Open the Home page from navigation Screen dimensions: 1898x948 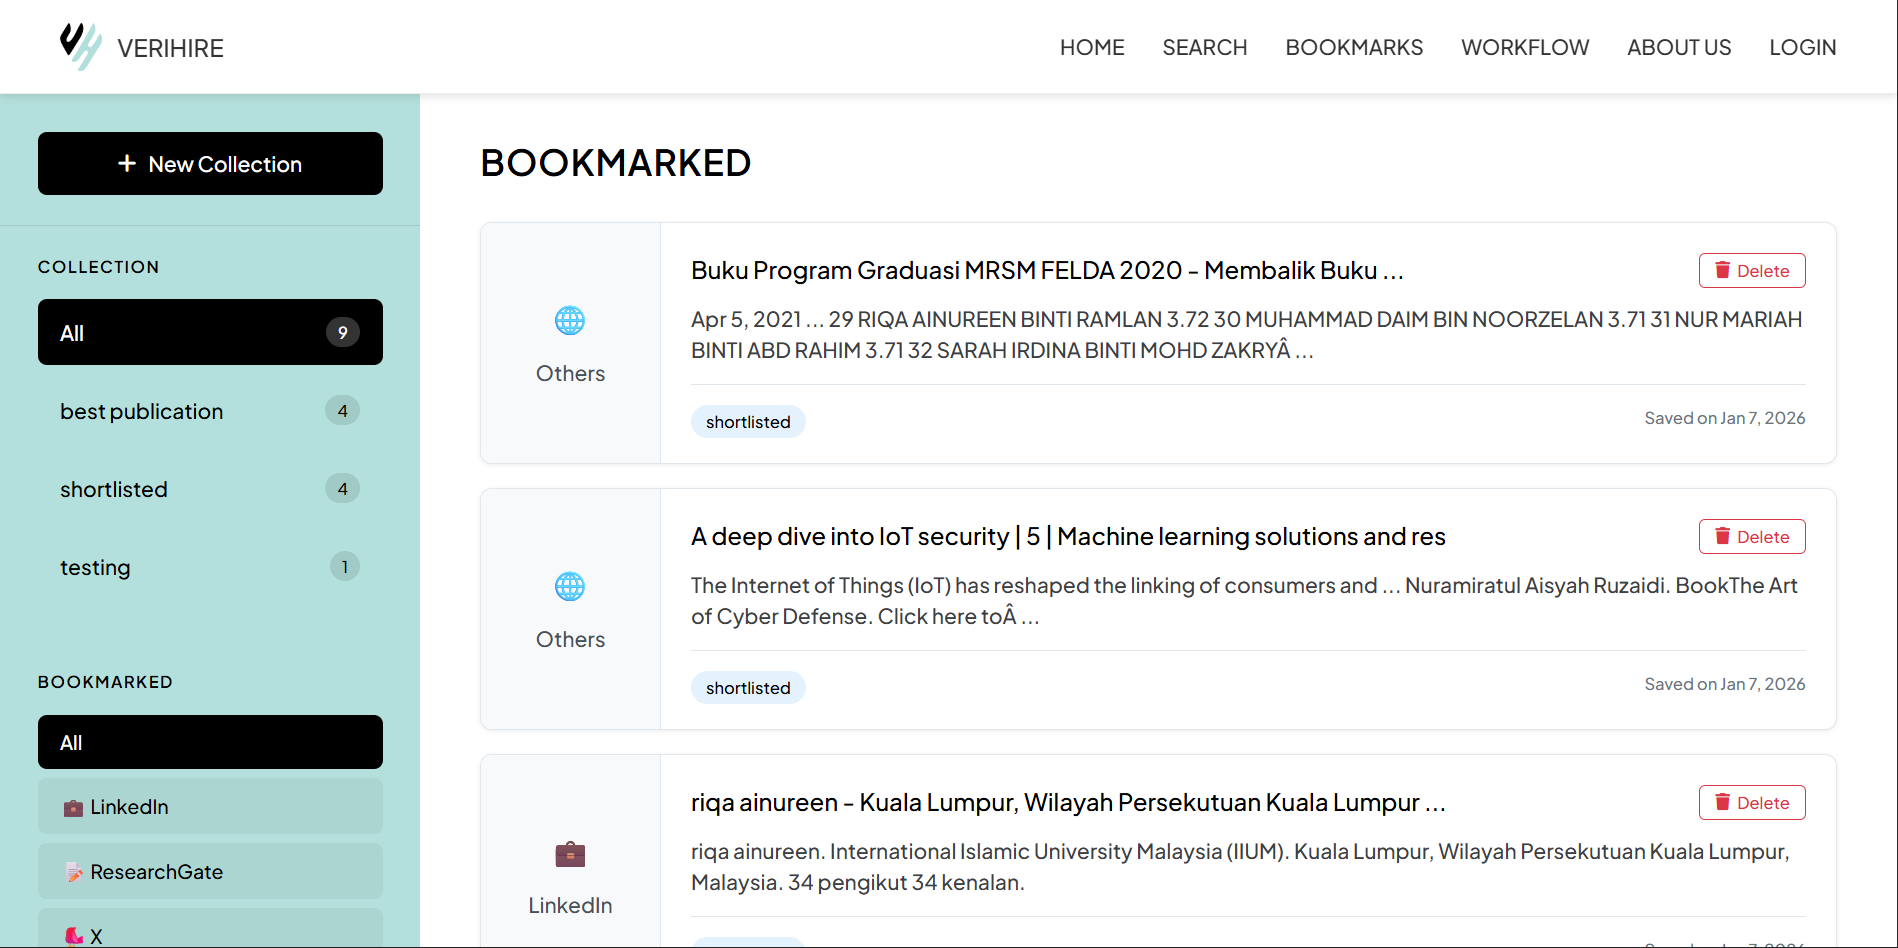click(x=1092, y=47)
